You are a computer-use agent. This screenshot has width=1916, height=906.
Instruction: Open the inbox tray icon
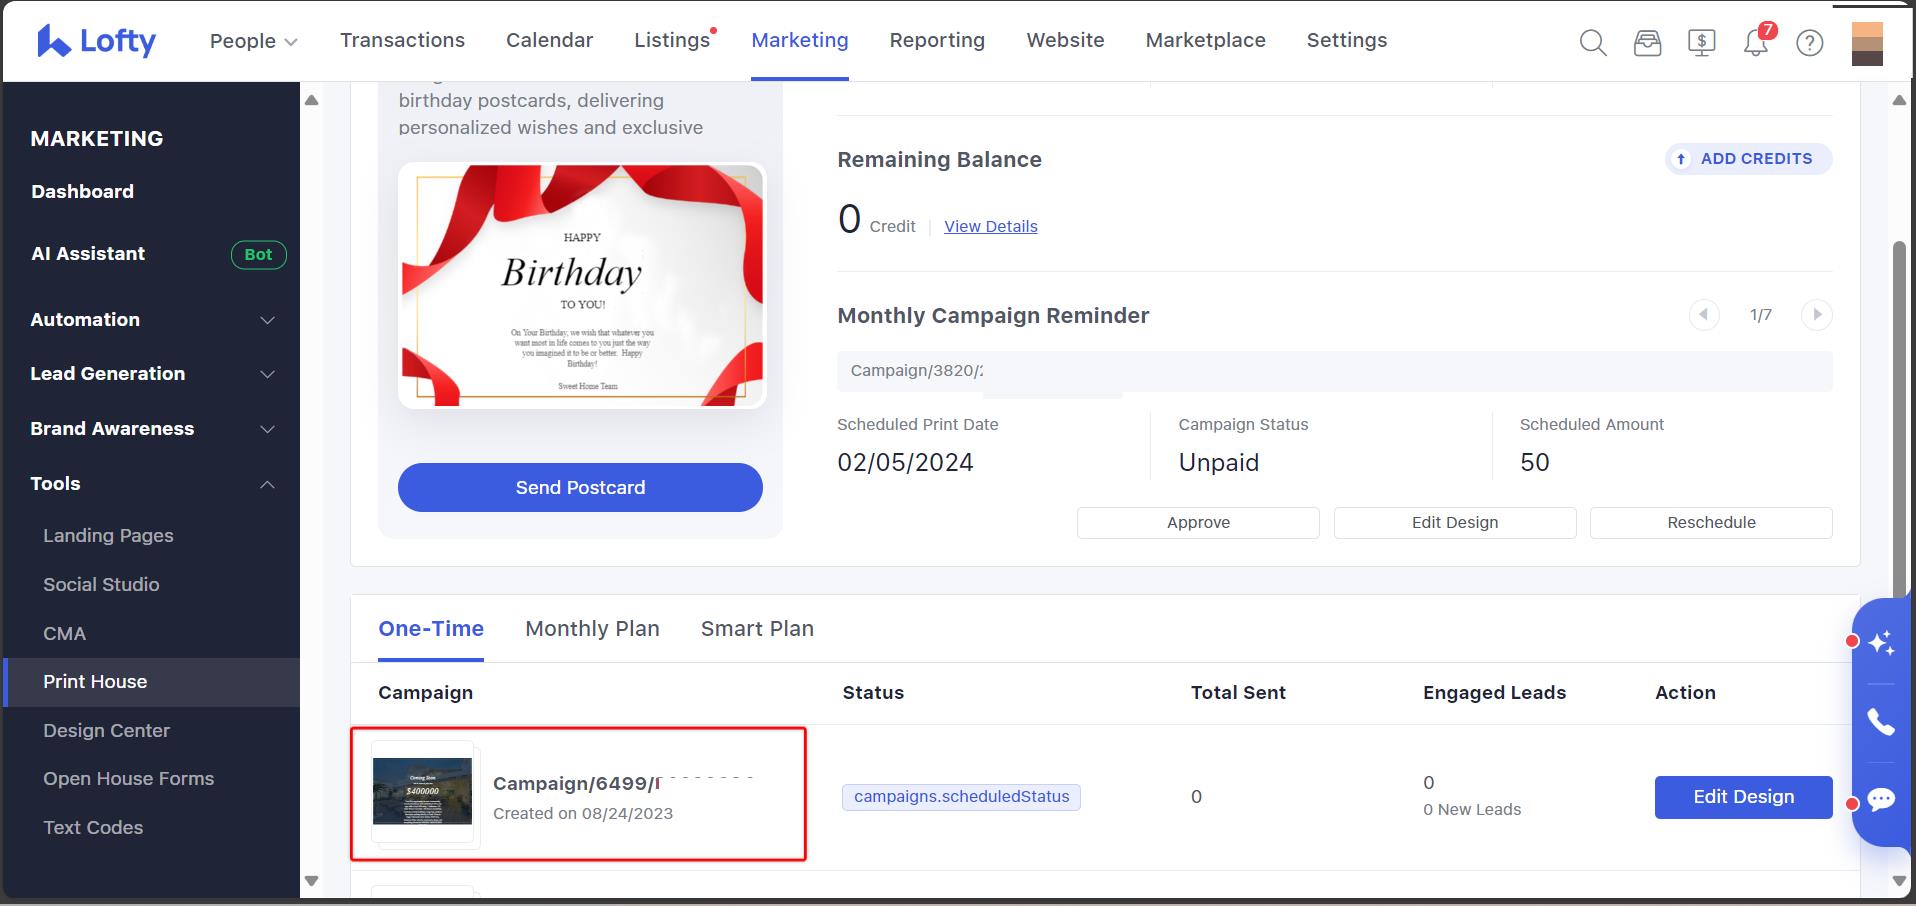coord(1647,42)
